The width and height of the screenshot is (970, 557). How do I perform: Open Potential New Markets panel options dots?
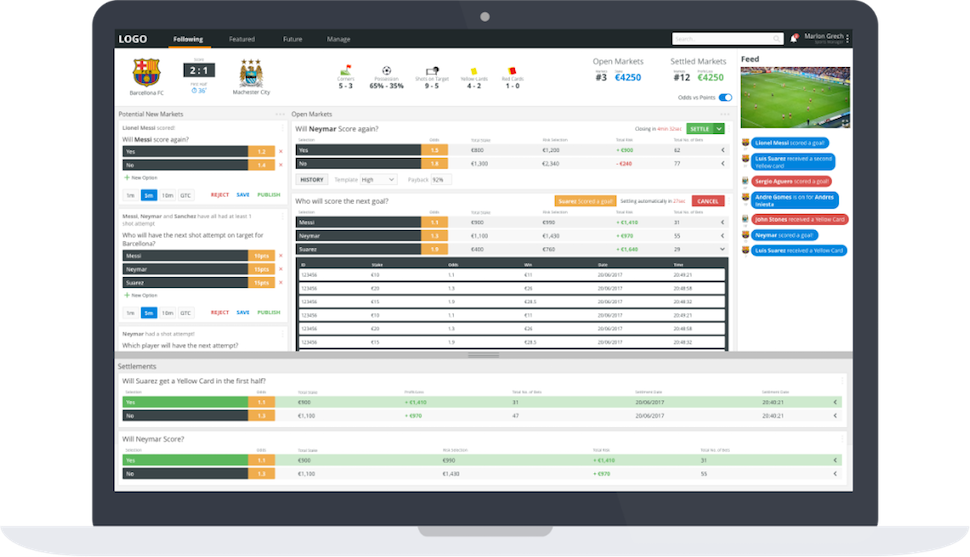pyautogui.click(x=280, y=114)
